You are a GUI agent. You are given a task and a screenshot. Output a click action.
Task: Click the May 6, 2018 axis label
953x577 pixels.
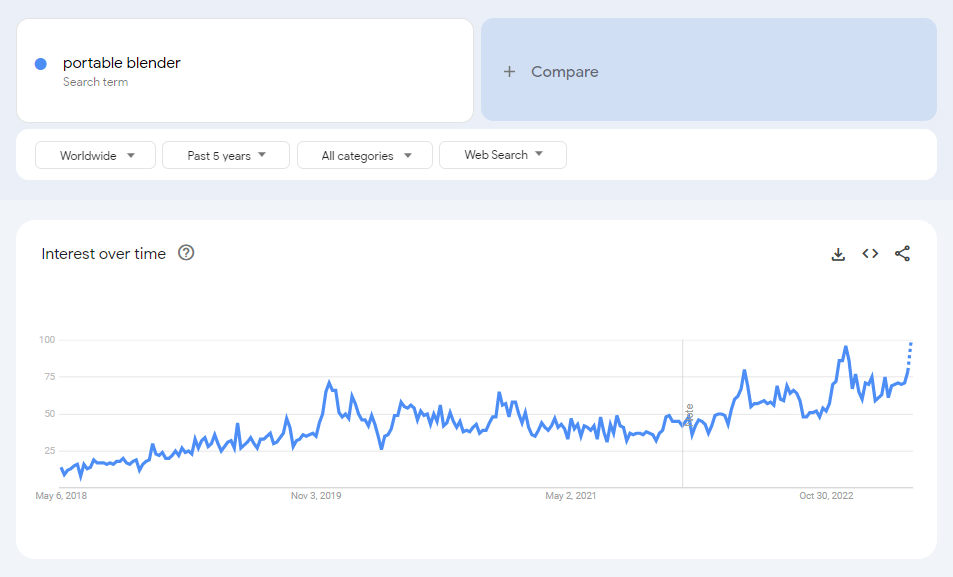60,495
